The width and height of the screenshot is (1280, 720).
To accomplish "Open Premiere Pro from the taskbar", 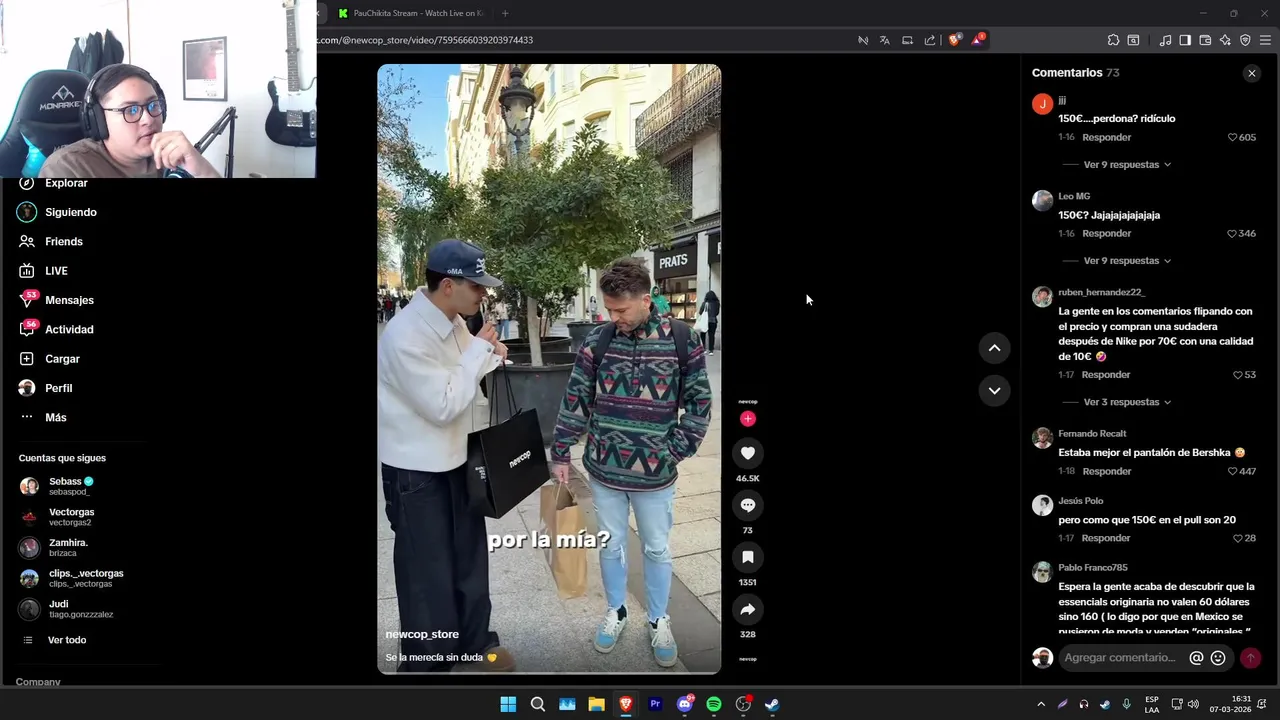I will point(655,704).
